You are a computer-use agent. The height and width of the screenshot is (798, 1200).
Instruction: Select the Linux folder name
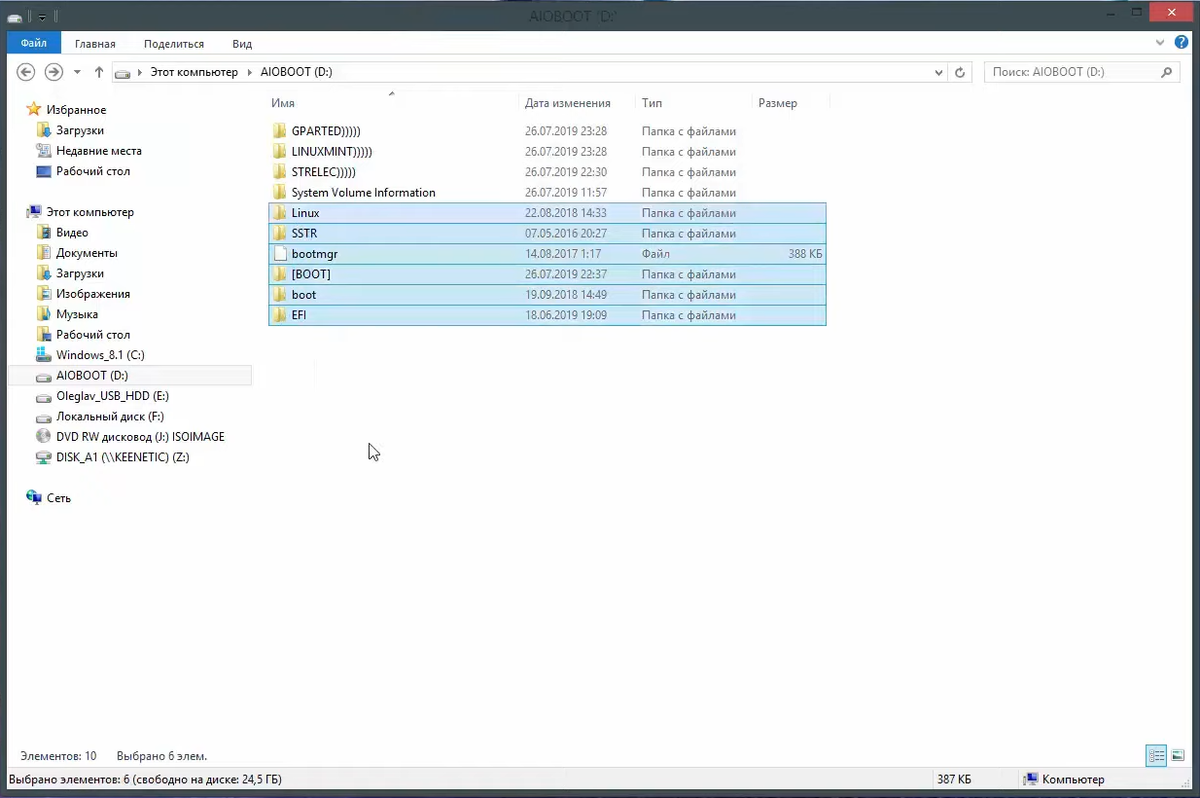point(305,213)
